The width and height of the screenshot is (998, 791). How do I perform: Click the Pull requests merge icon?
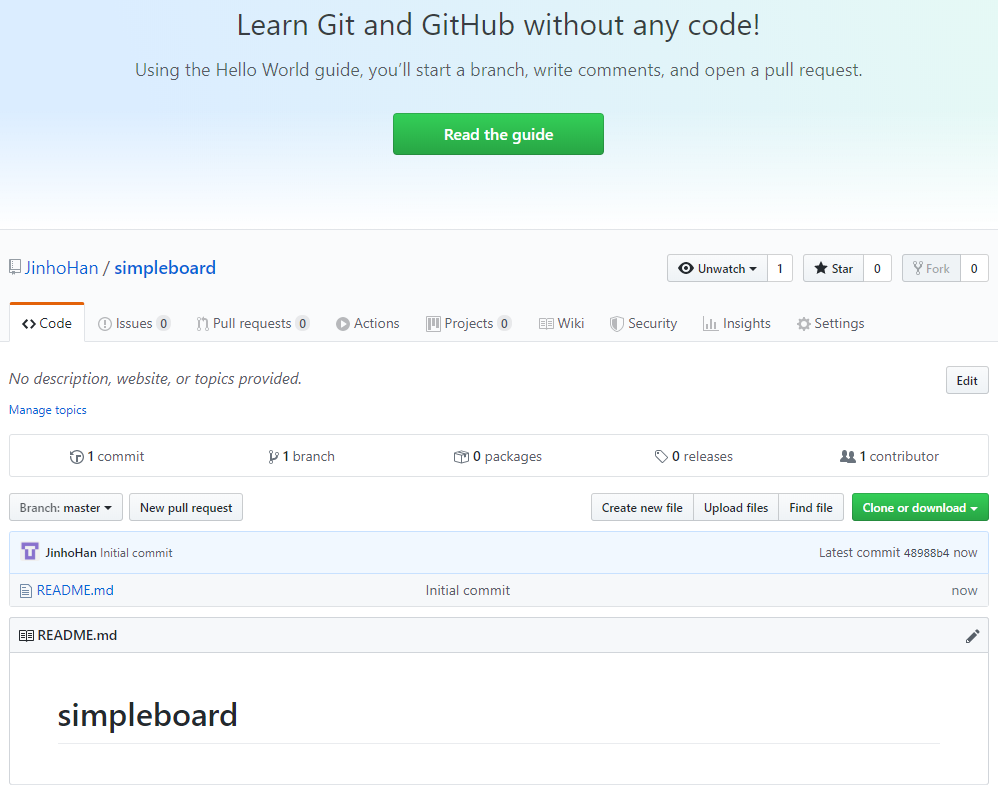pos(202,324)
